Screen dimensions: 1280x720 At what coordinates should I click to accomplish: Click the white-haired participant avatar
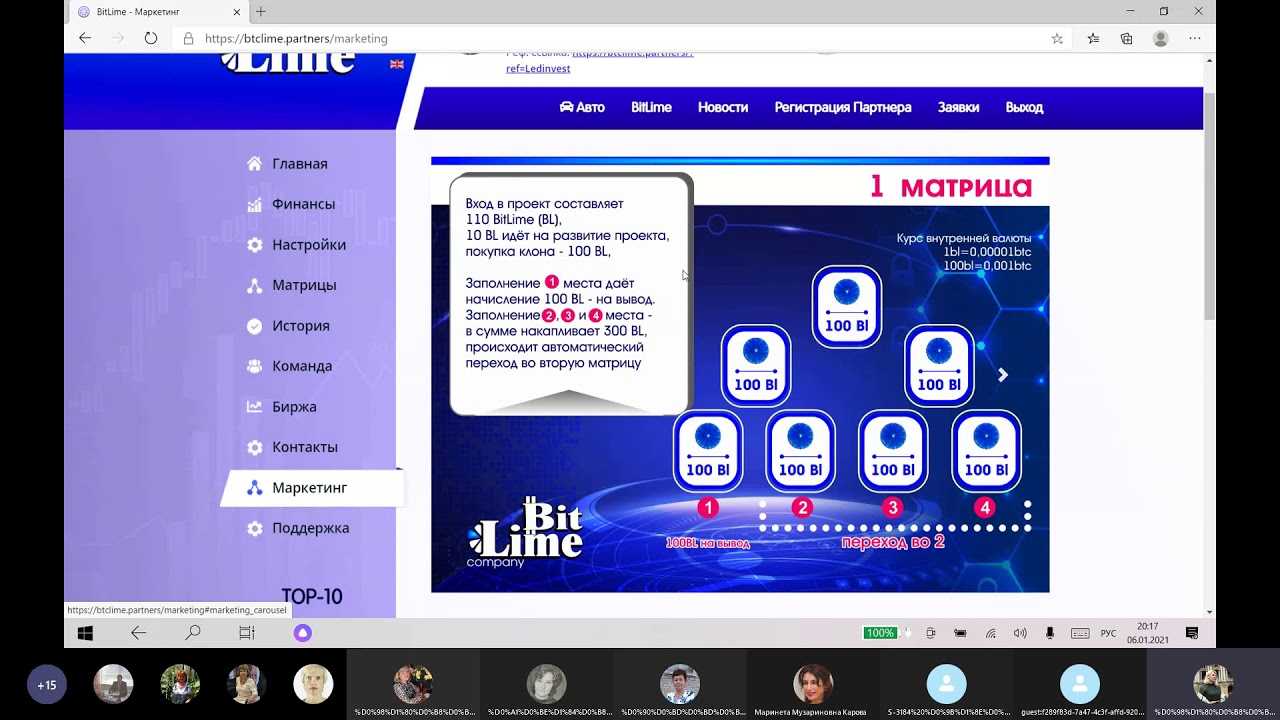313,685
